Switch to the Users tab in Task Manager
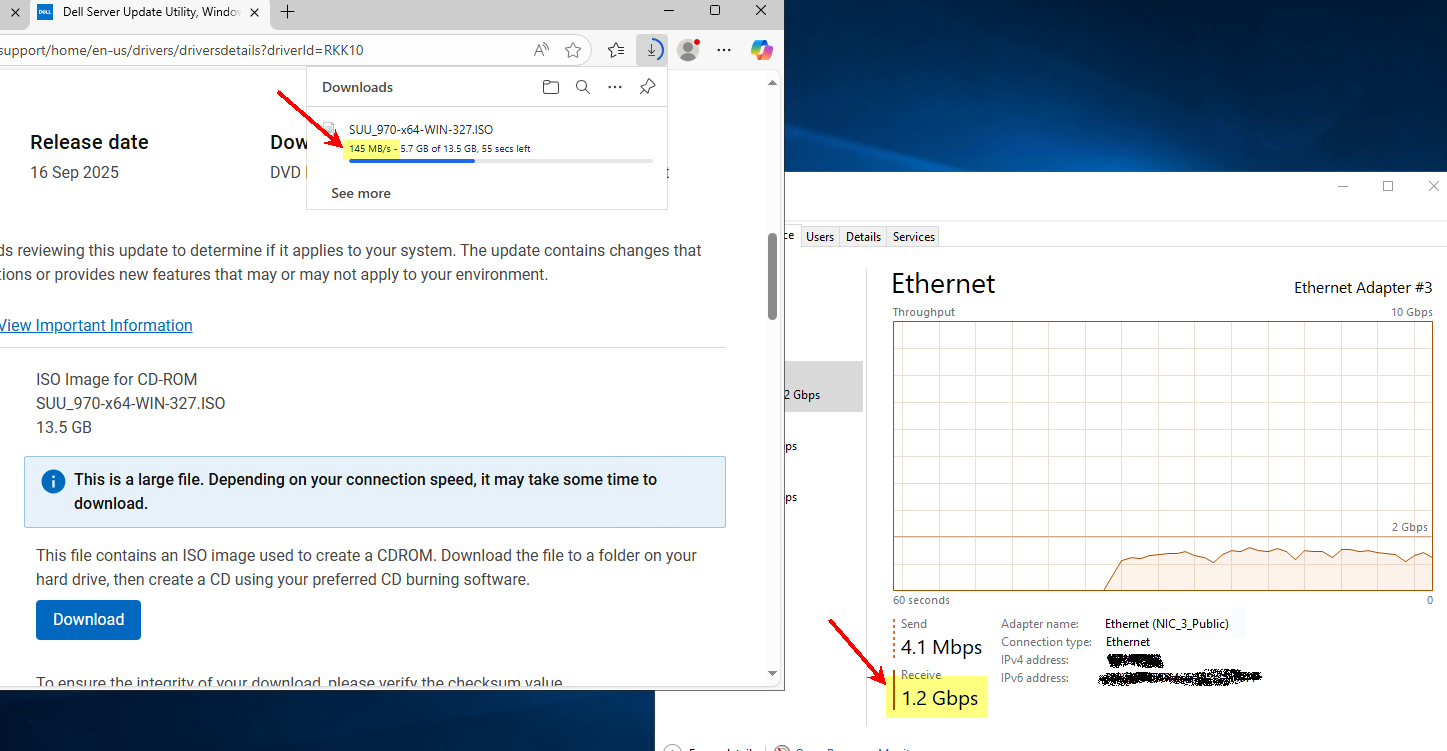Image resolution: width=1447 pixels, height=751 pixels. coord(820,237)
